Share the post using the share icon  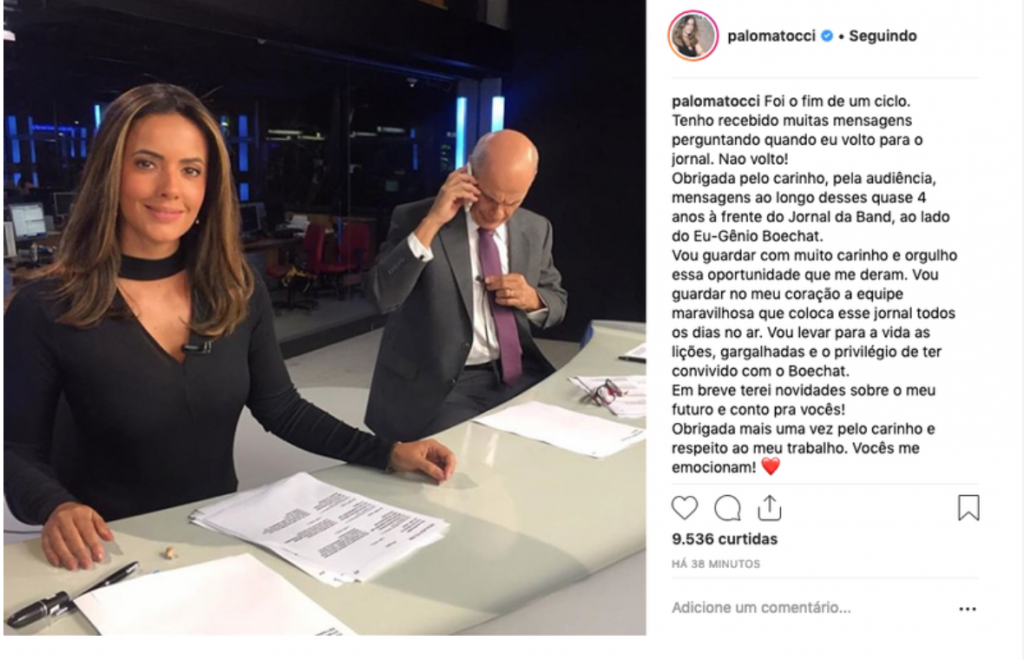(769, 508)
